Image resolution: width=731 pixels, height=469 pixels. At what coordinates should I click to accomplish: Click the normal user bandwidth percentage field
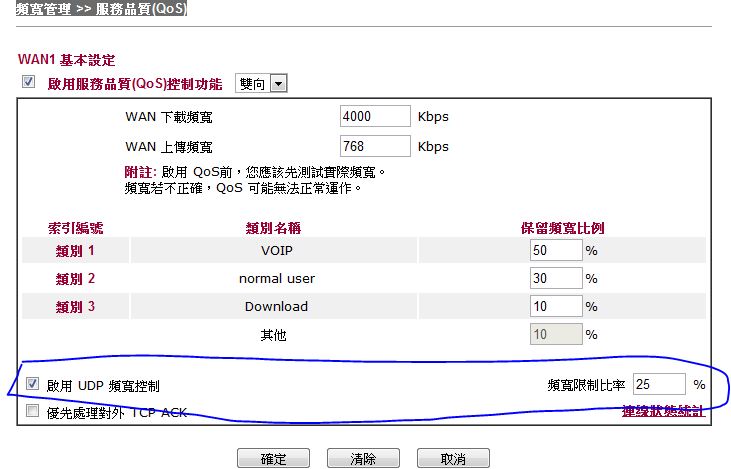[556, 278]
